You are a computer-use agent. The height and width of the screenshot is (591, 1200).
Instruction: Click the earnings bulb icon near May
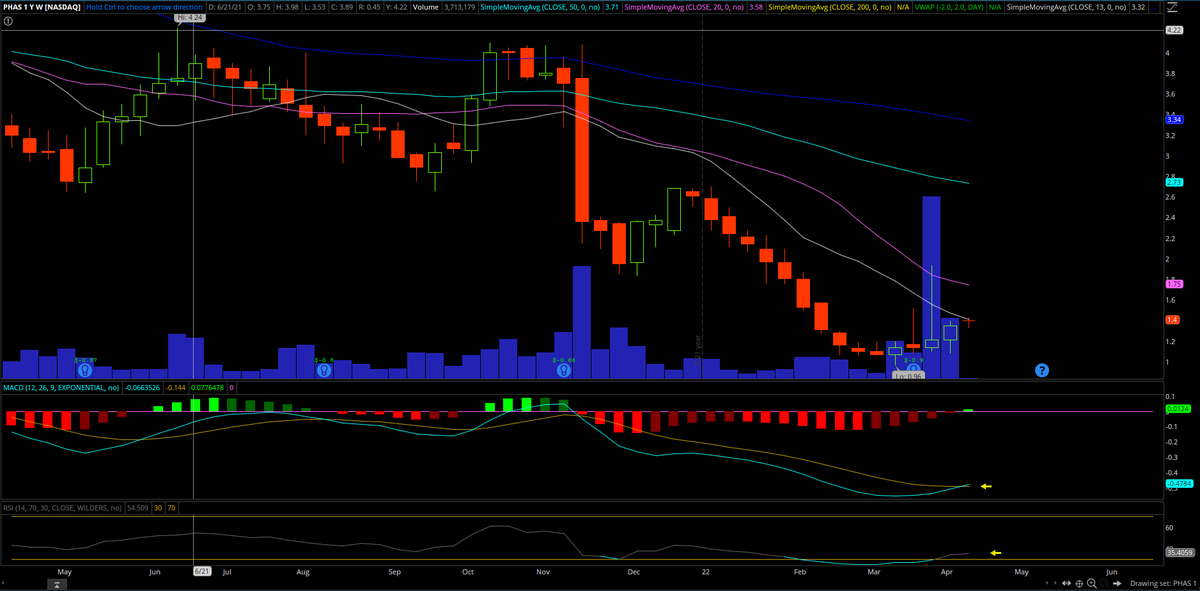[x=86, y=370]
